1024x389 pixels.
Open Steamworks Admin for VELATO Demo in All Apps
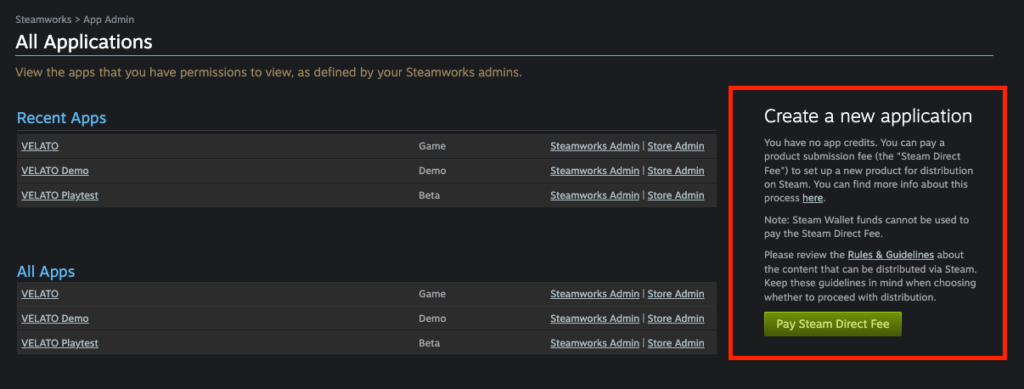click(594, 319)
